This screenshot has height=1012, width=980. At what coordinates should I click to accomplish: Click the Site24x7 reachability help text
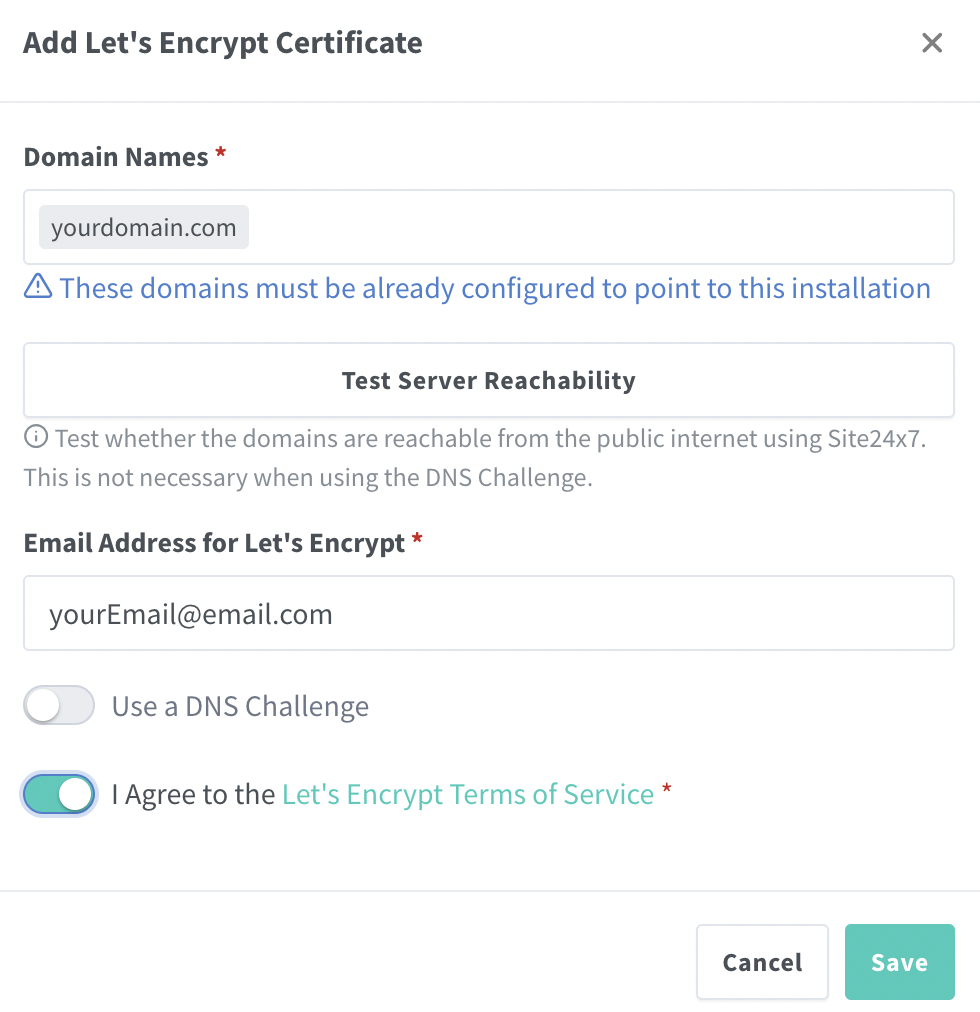[475, 458]
